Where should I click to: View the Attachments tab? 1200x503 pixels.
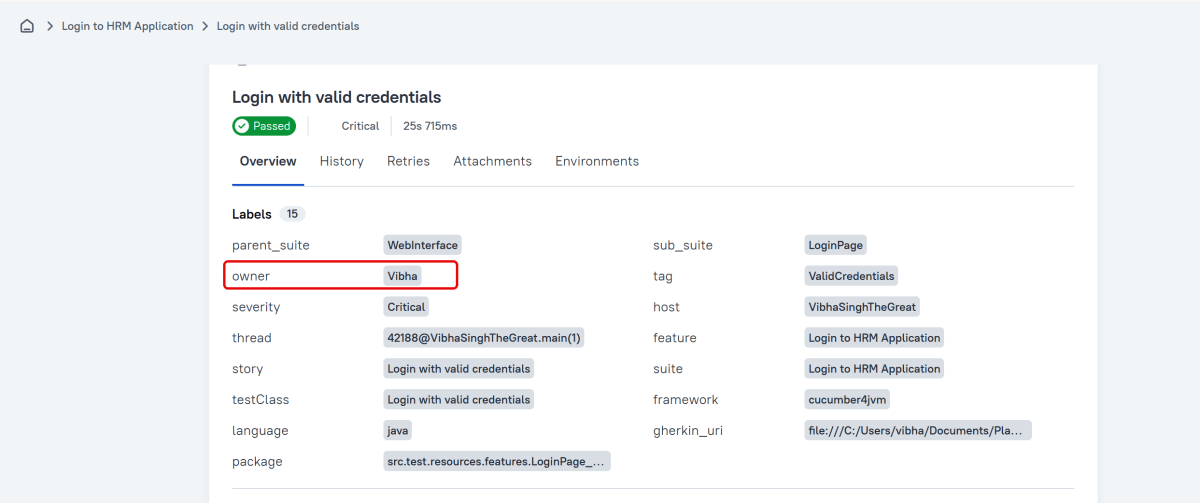click(x=492, y=161)
